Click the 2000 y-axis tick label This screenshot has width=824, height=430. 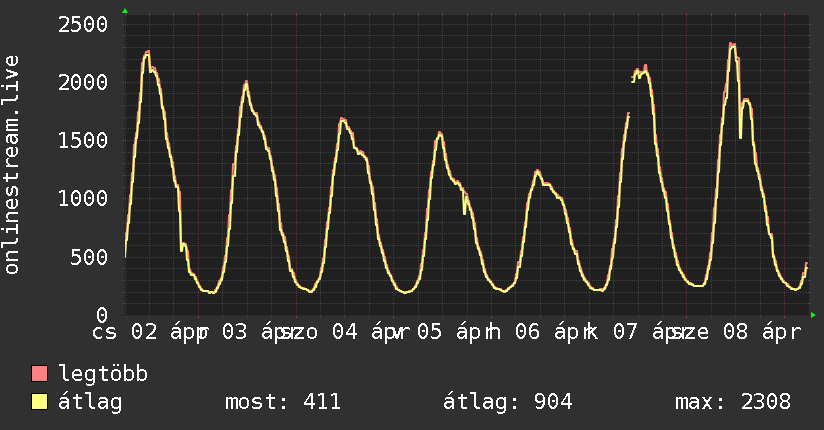pyautogui.click(x=82, y=83)
